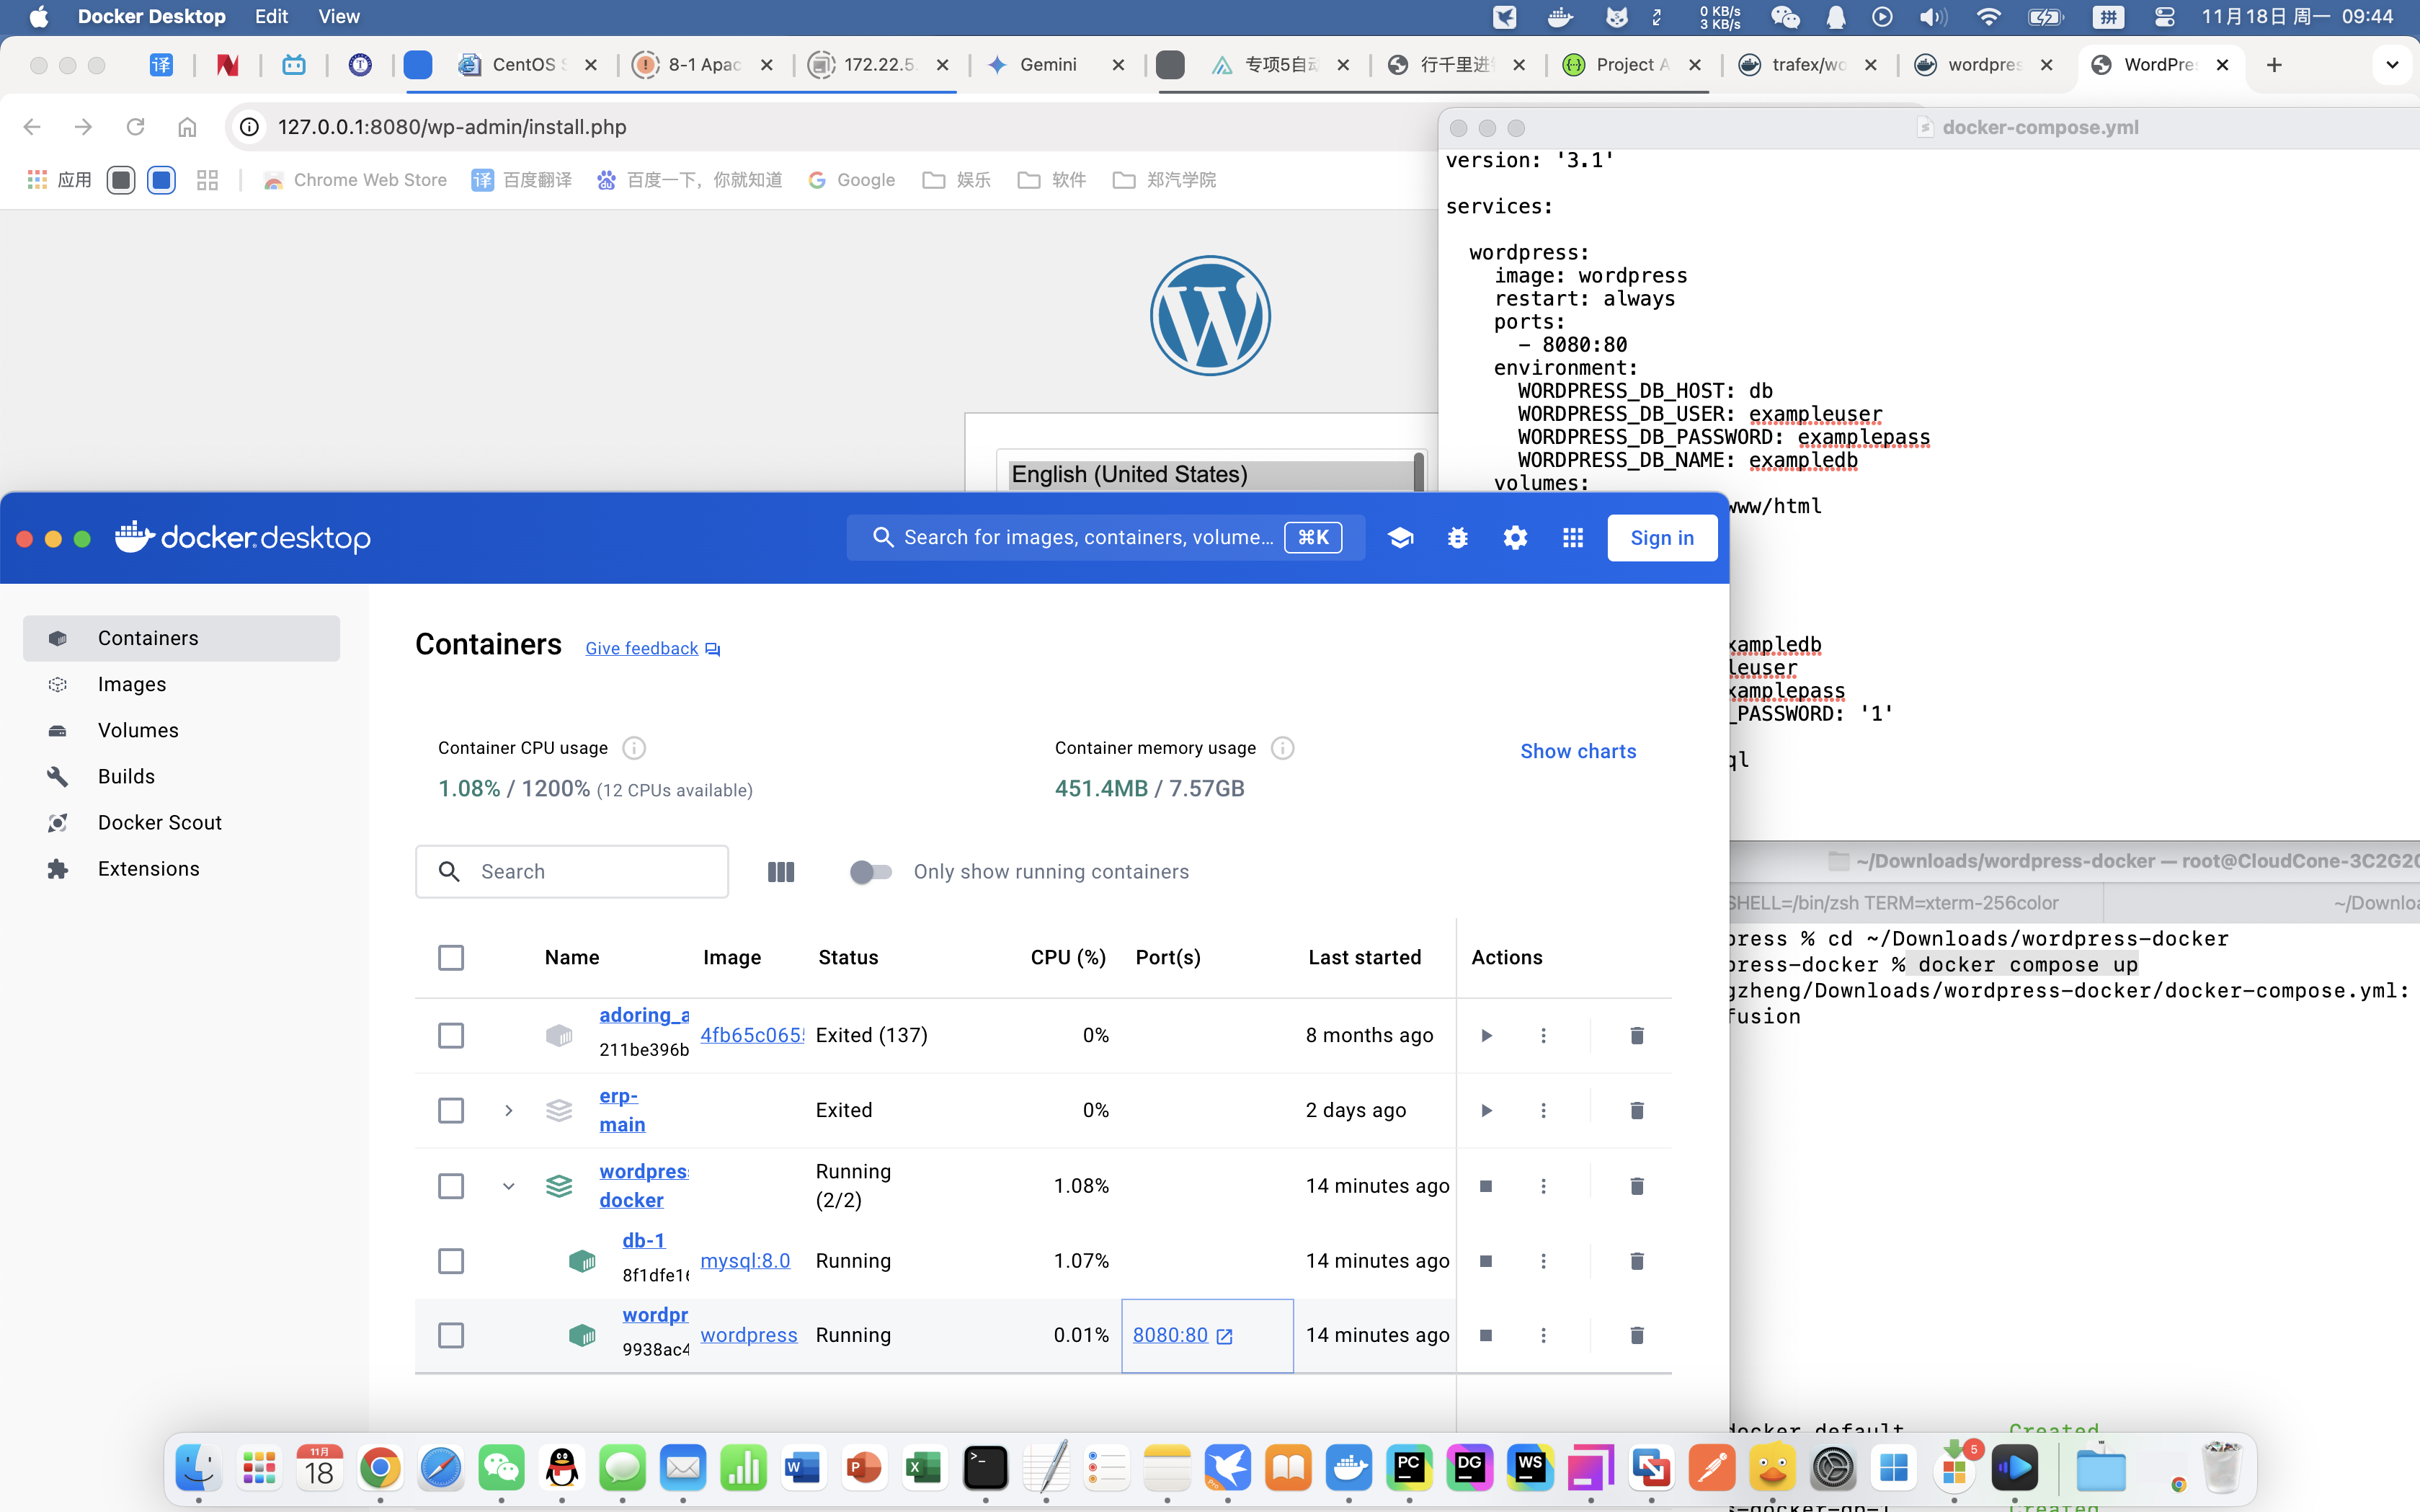Start the adoring container with play button
This screenshot has width=2420, height=1512.
1486,1035
